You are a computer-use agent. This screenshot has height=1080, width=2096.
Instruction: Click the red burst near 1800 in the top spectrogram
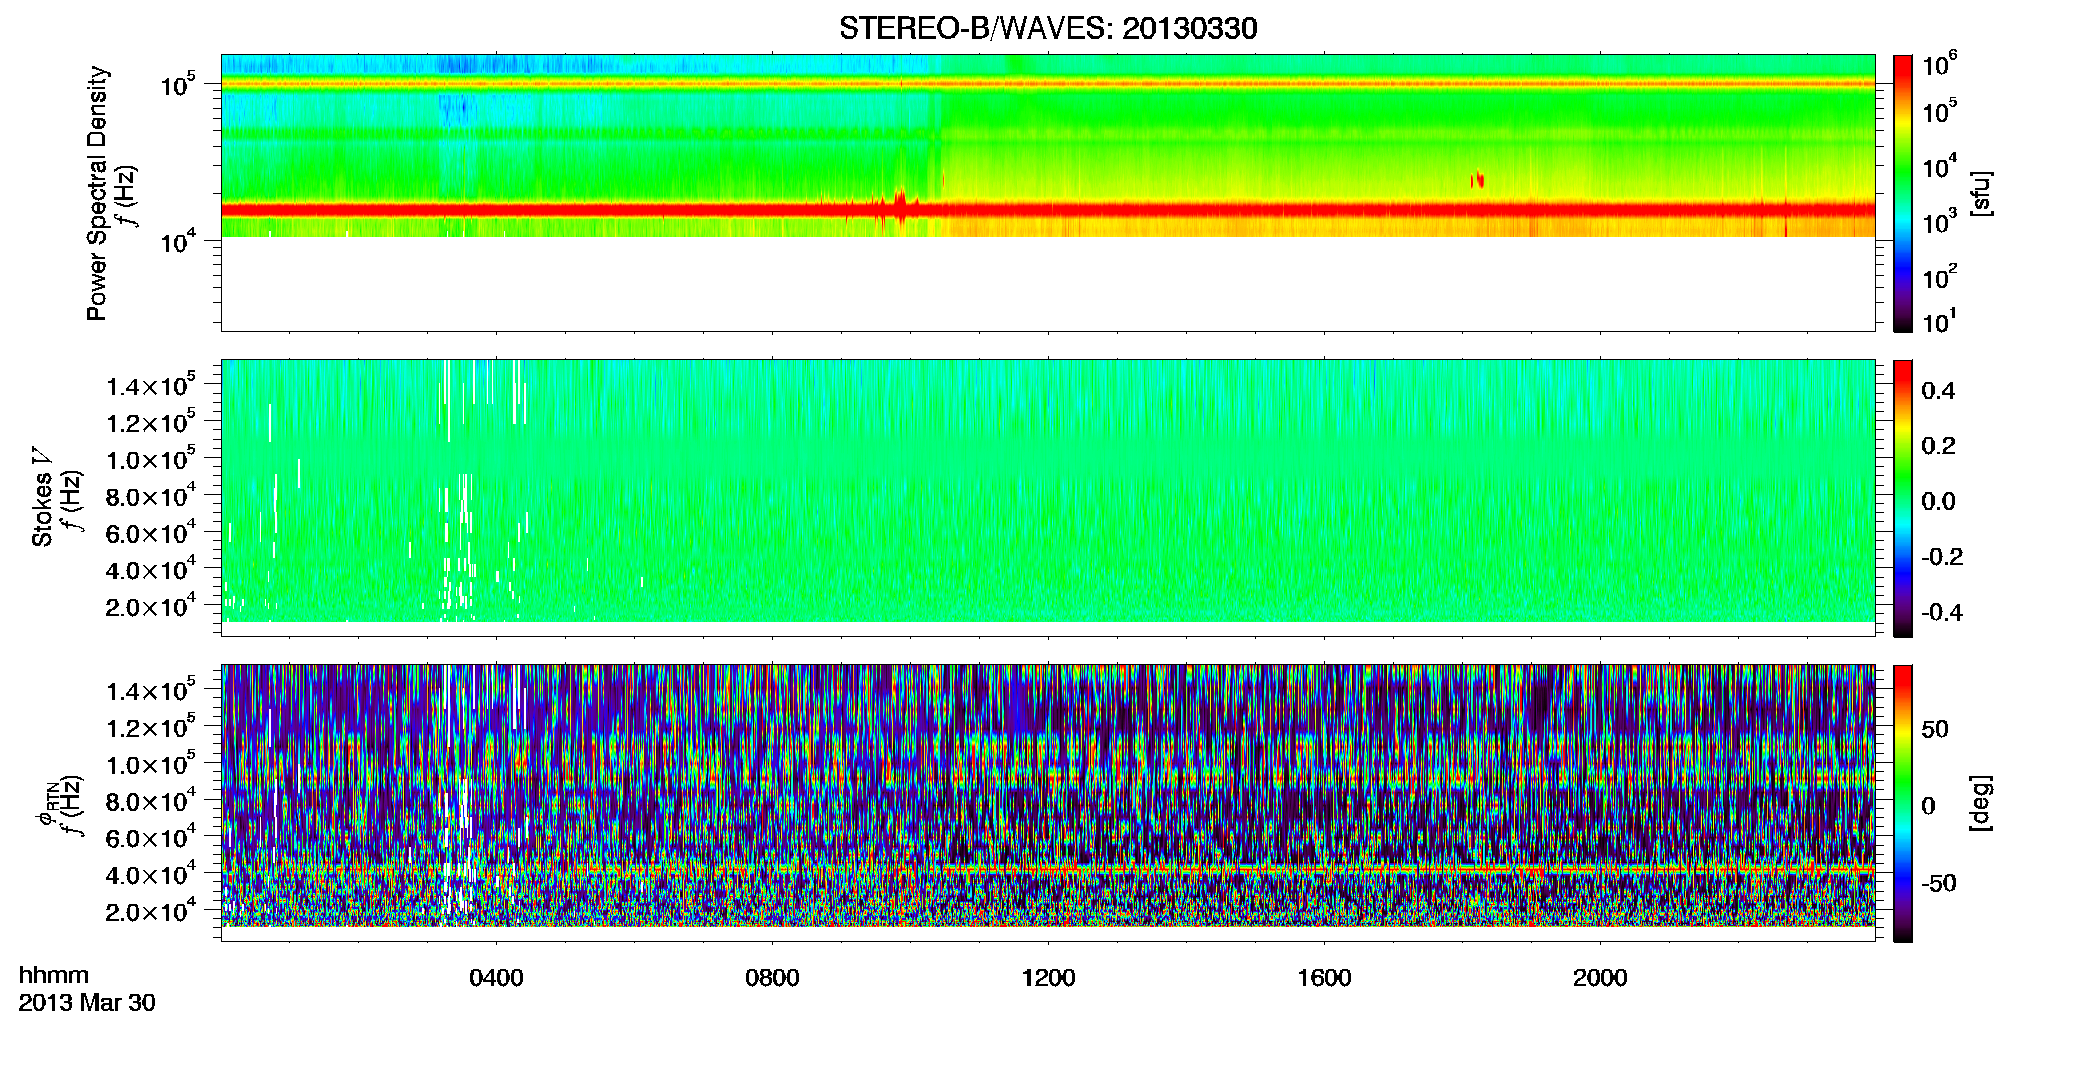click(x=1478, y=180)
